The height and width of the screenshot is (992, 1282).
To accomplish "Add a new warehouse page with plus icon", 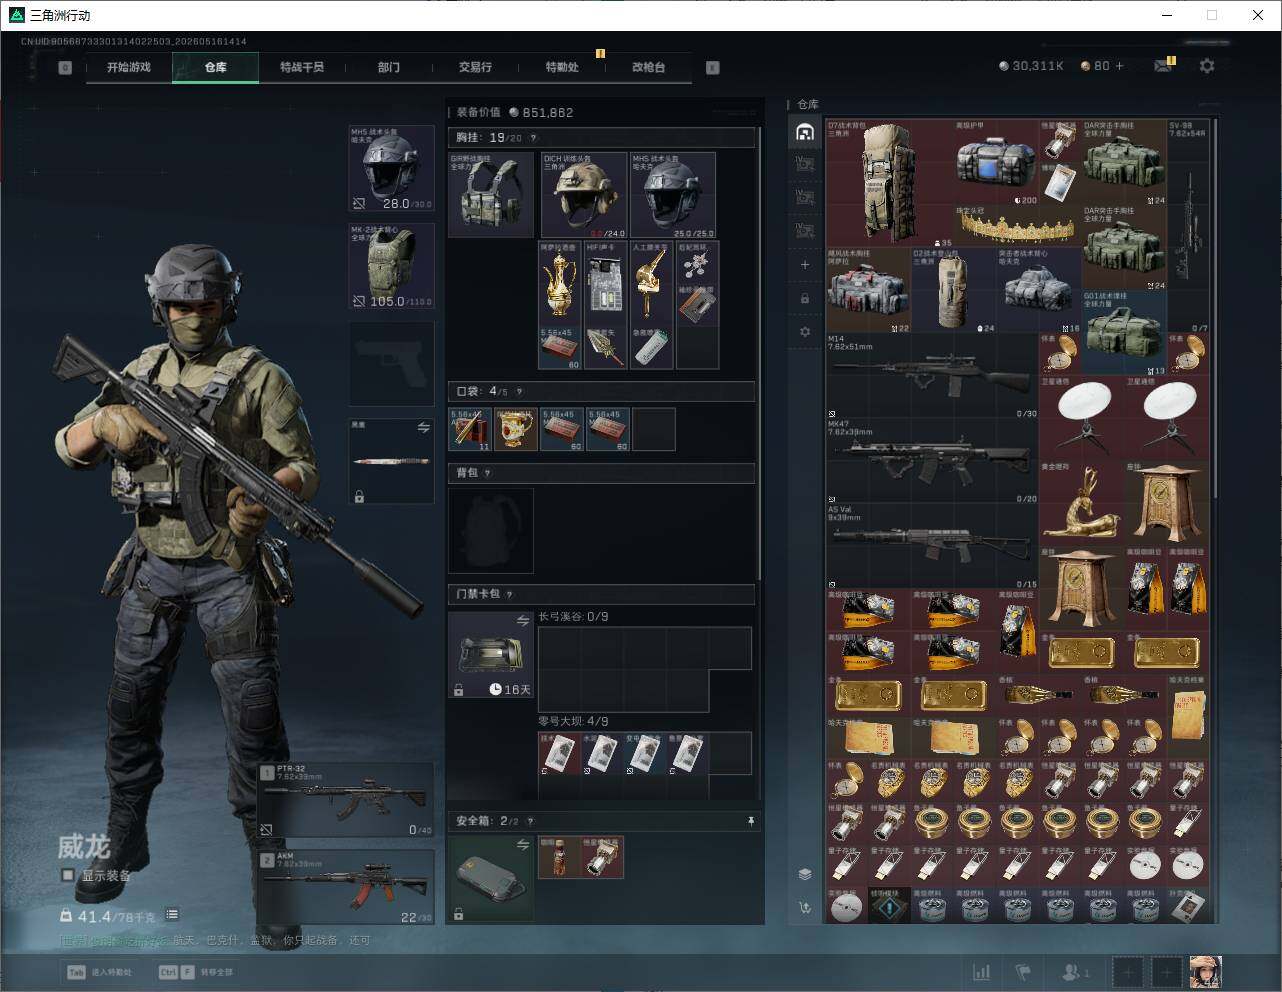I will 805,265.
